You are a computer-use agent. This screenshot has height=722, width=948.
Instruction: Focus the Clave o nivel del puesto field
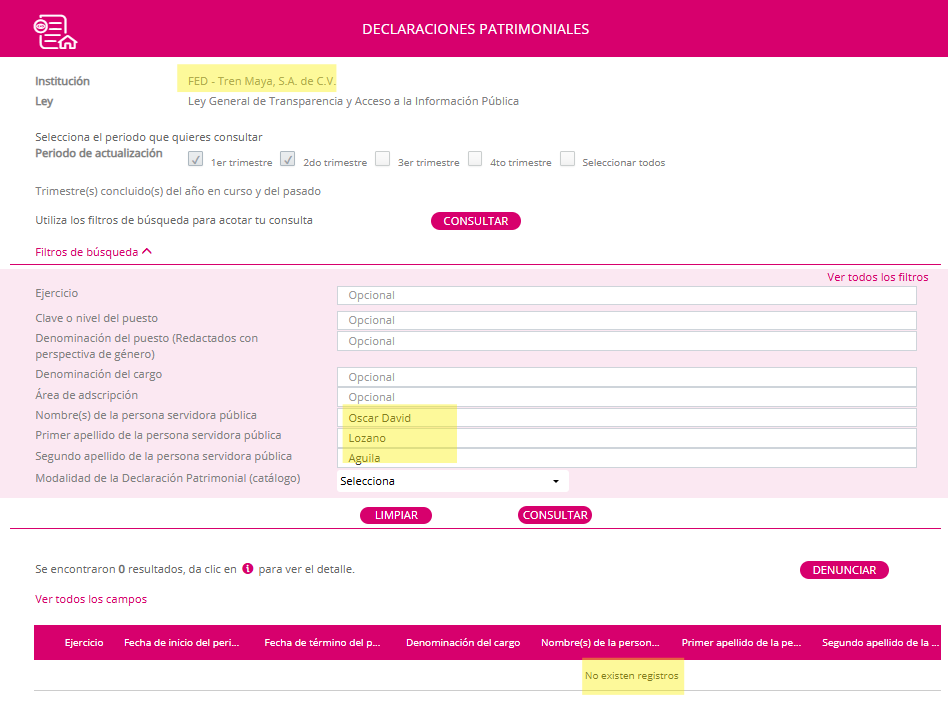[x=626, y=320]
